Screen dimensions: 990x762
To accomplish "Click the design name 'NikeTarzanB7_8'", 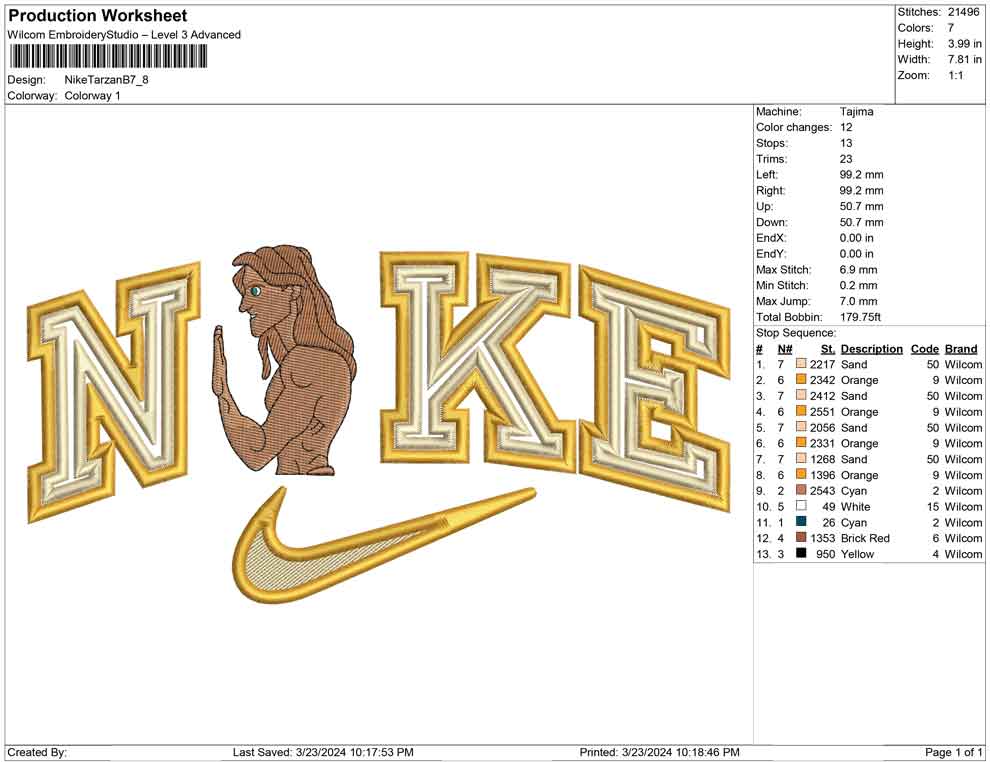I will click(x=107, y=80).
